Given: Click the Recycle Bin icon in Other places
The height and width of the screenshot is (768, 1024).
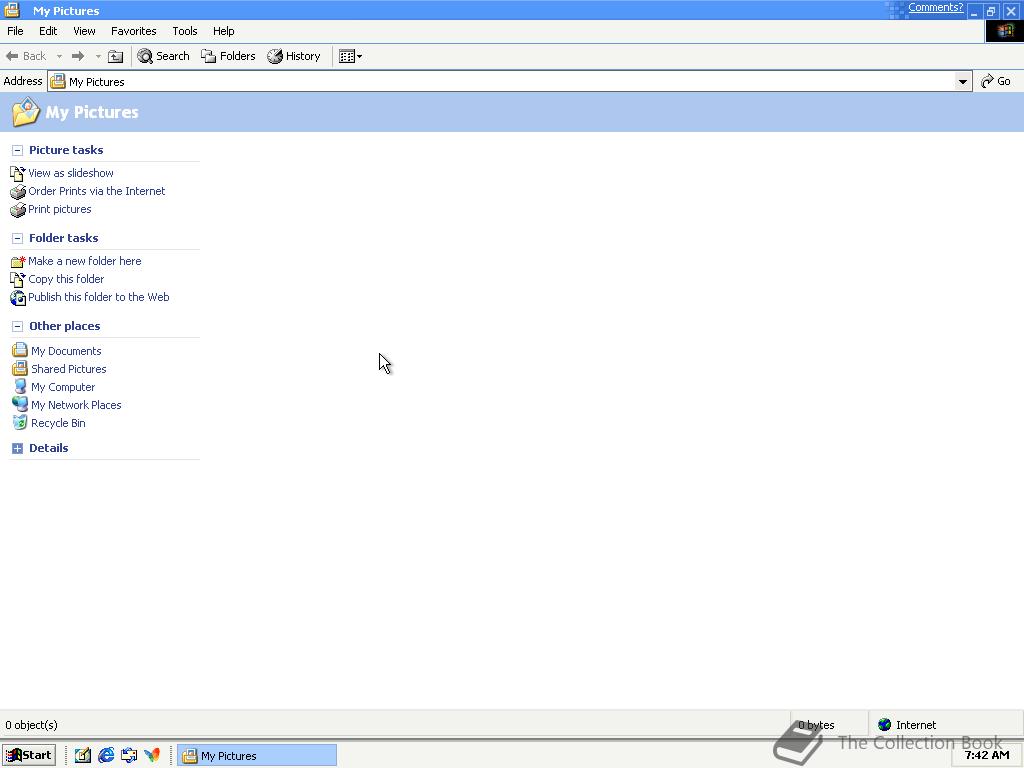Looking at the screenshot, I should (20, 423).
